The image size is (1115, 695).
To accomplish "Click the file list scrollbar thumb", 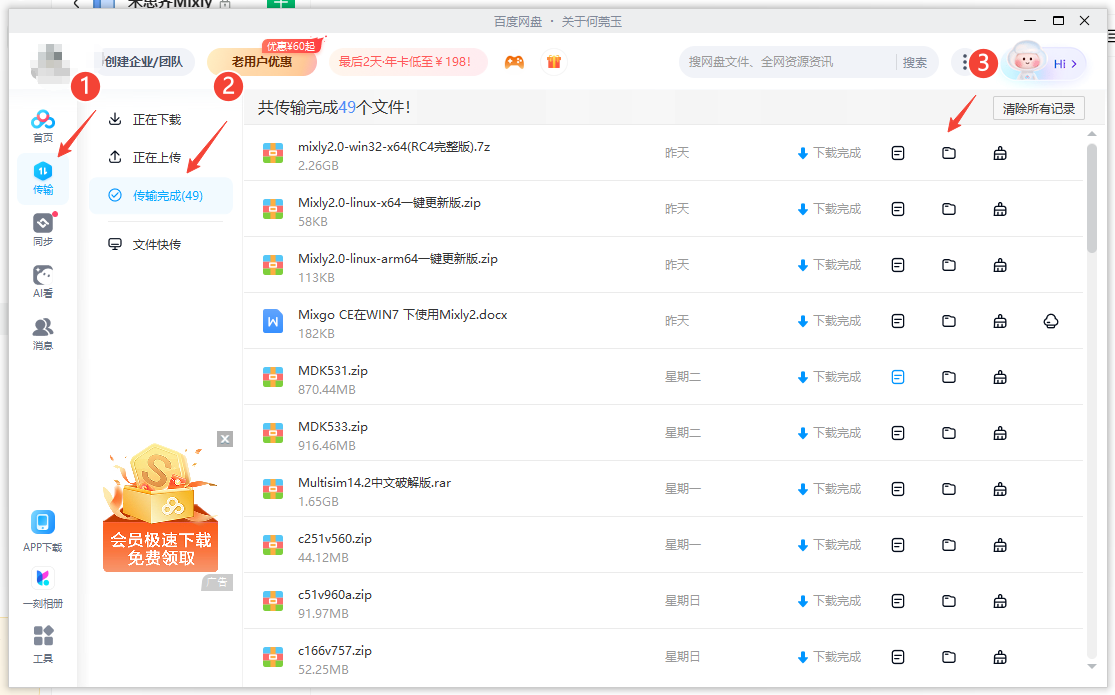I will (x=1092, y=198).
